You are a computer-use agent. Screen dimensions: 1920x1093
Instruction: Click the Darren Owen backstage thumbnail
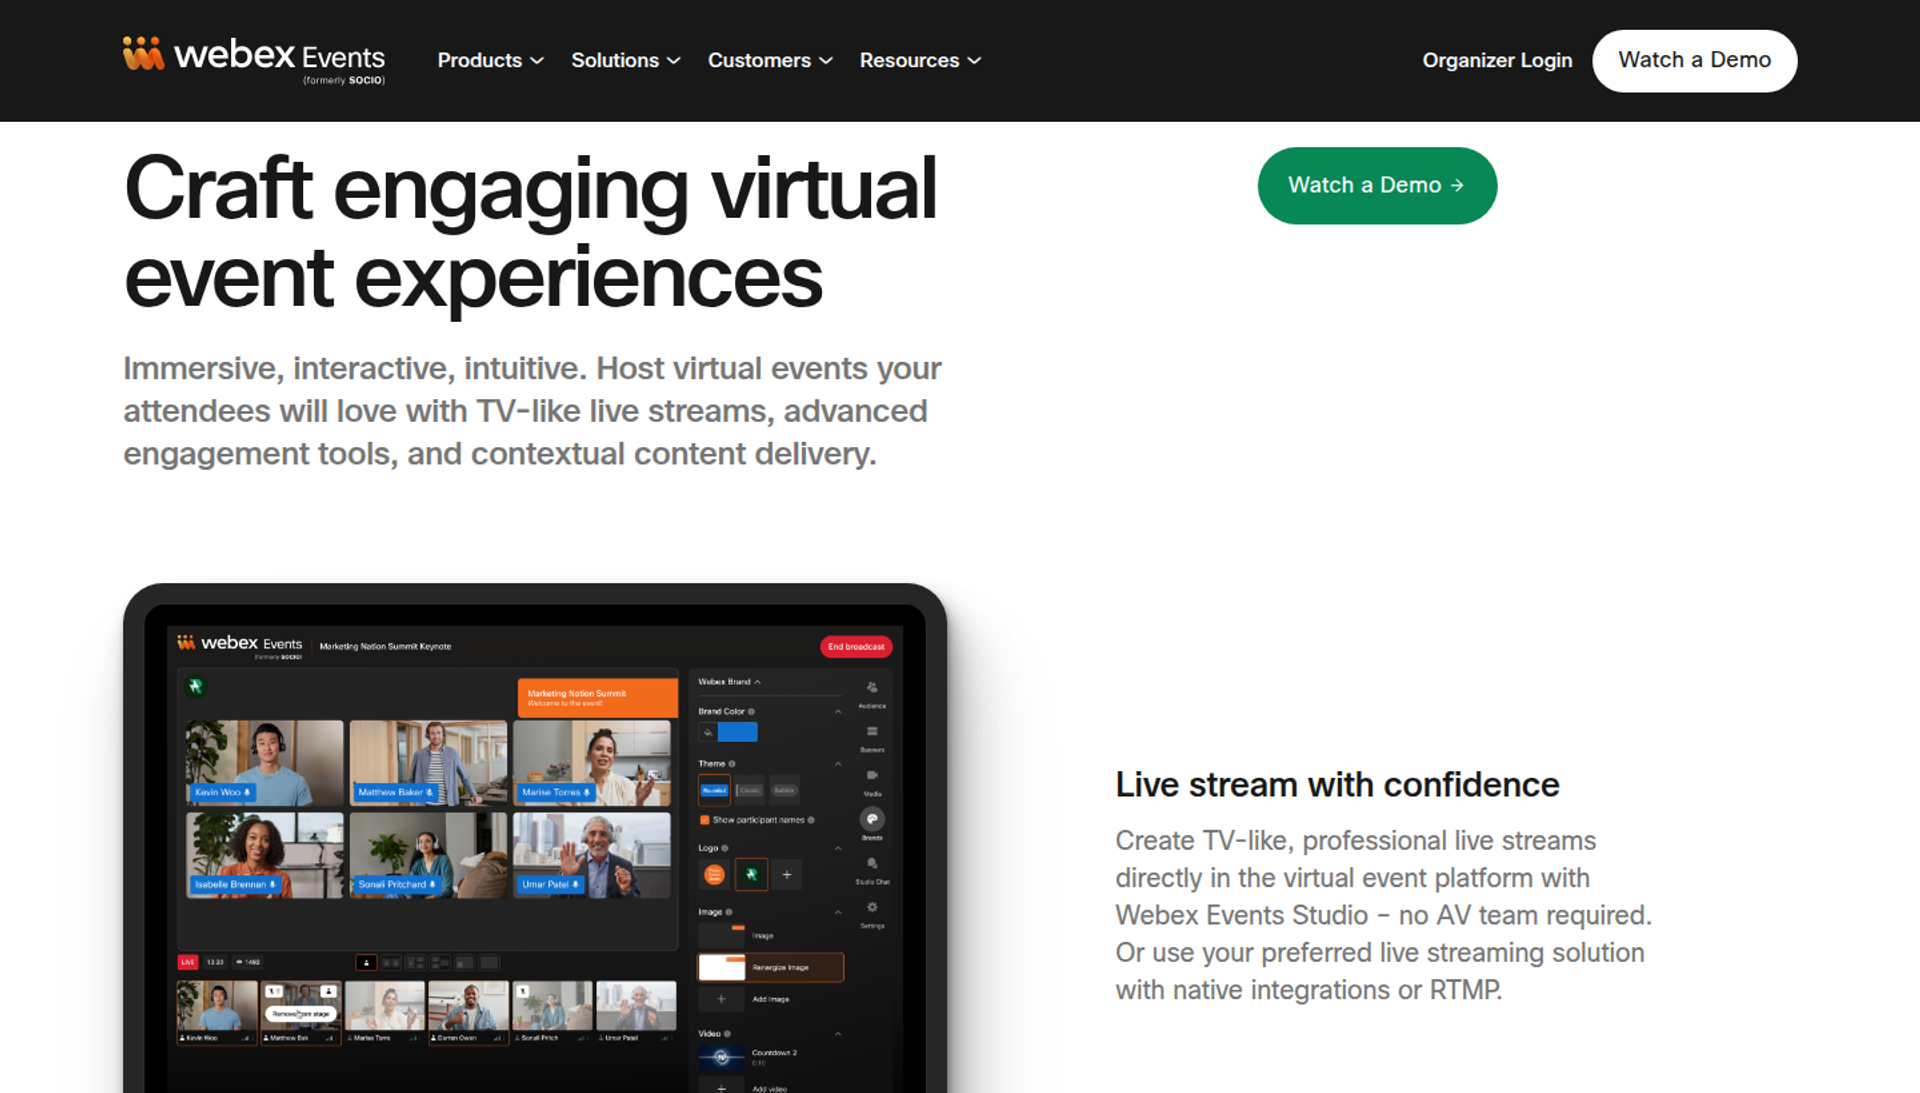(x=468, y=1012)
